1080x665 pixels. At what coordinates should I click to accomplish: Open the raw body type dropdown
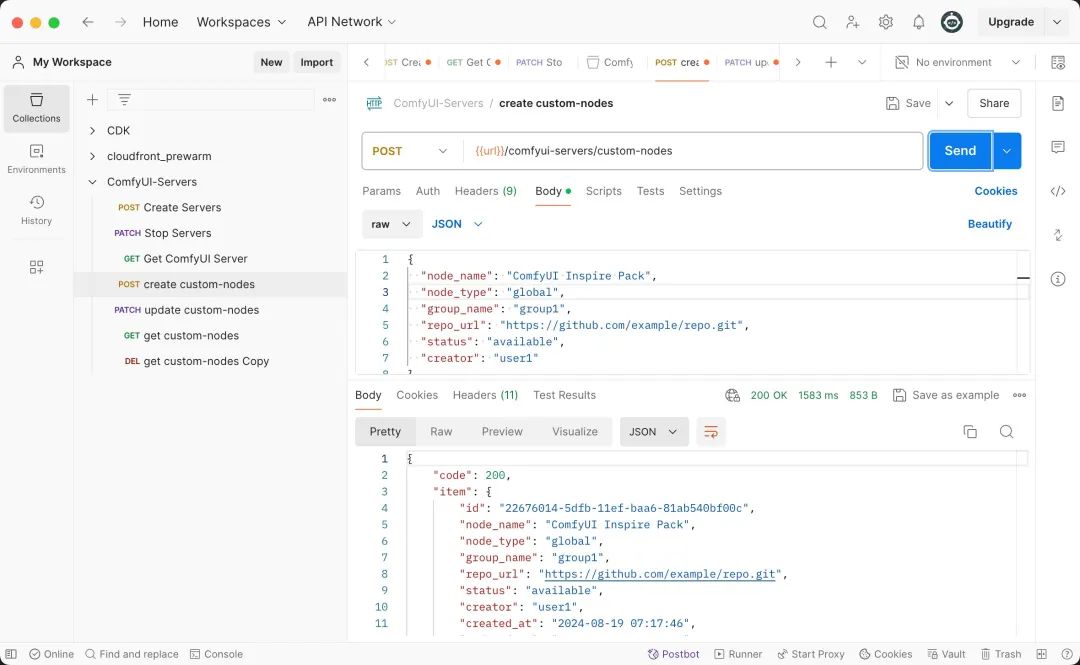click(x=392, y=224)
